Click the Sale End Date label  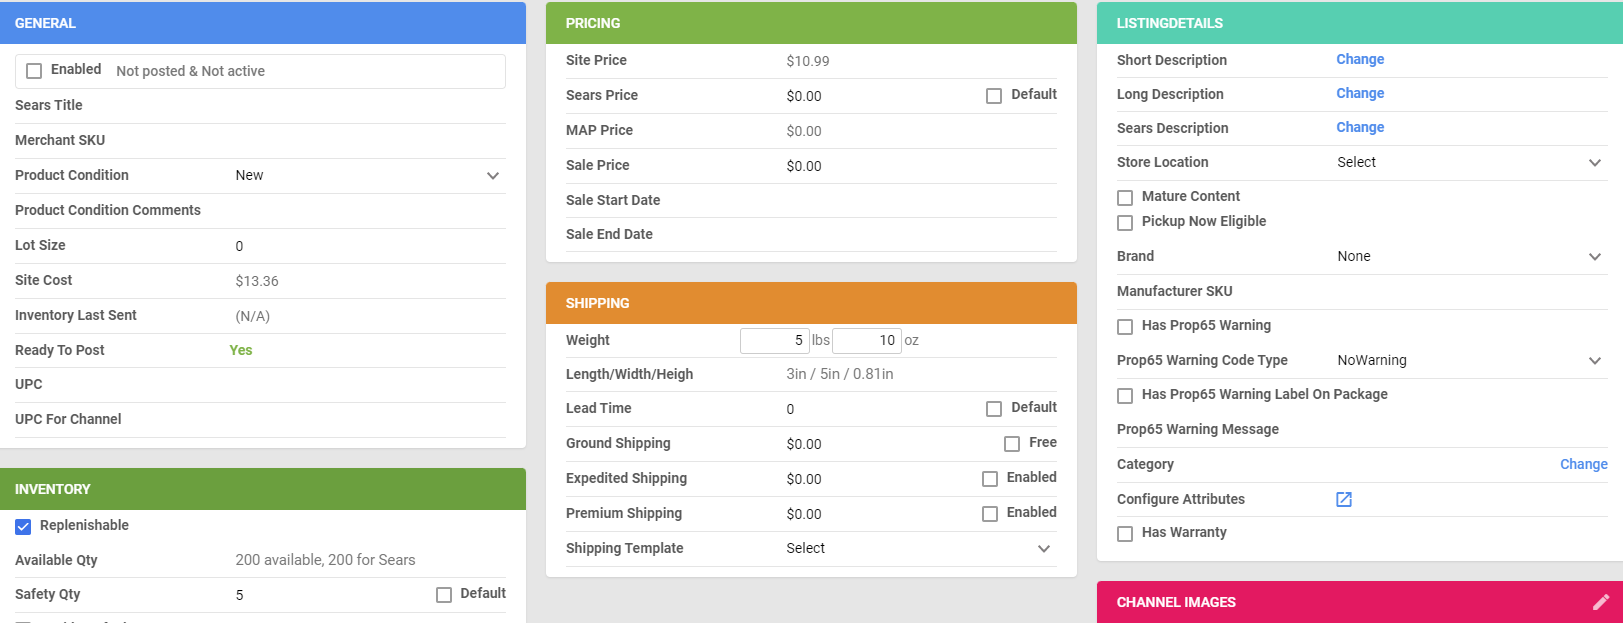(x=609, y=234)
